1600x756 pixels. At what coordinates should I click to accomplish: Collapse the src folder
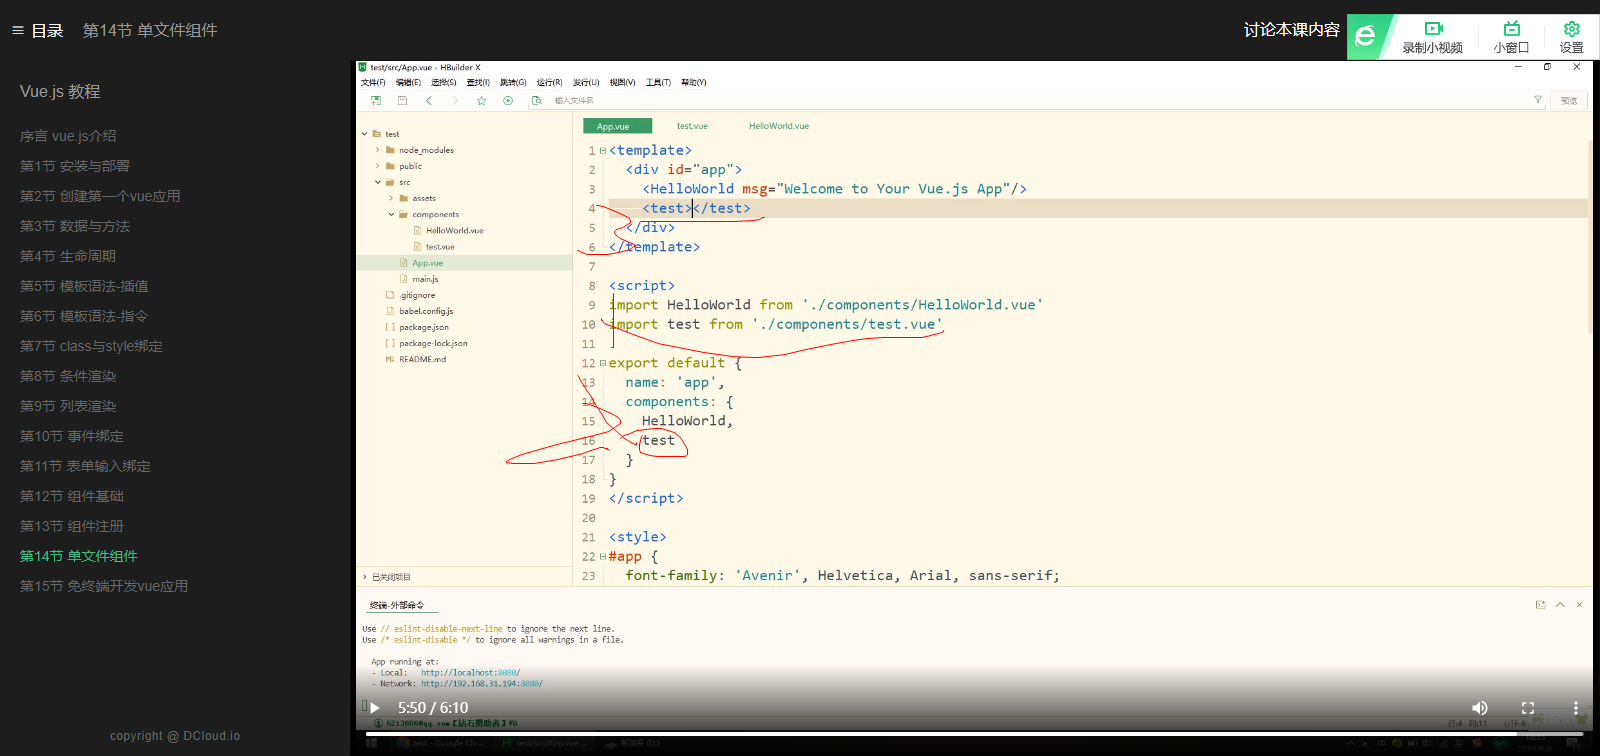pos(378,182)
